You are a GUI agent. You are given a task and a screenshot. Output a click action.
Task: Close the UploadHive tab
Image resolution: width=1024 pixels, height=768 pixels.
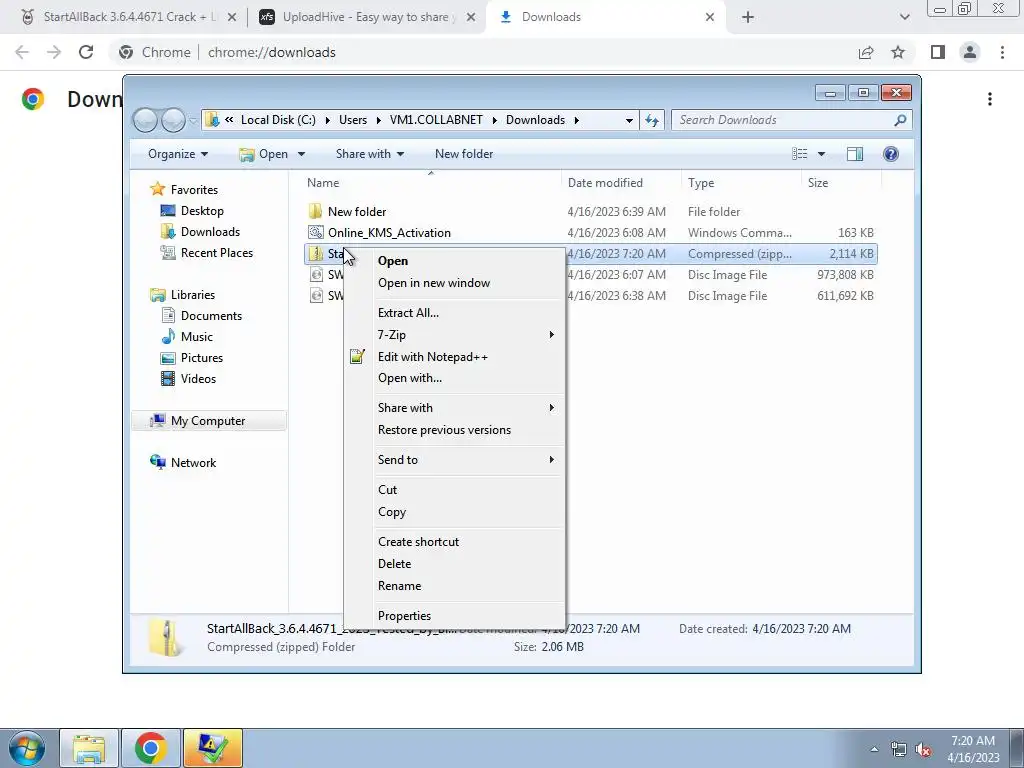point(470,18)
